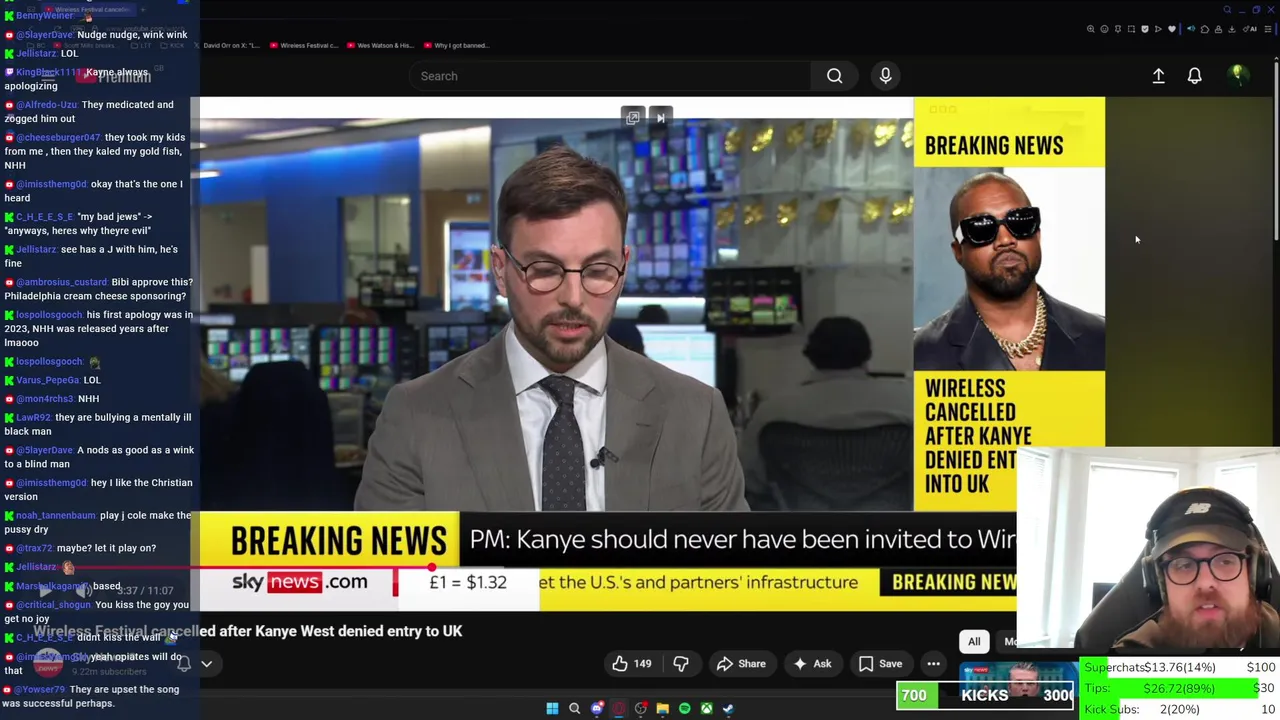Click chat username @critical_shogun
This screenshot has height=720, width=1280.
53,605
